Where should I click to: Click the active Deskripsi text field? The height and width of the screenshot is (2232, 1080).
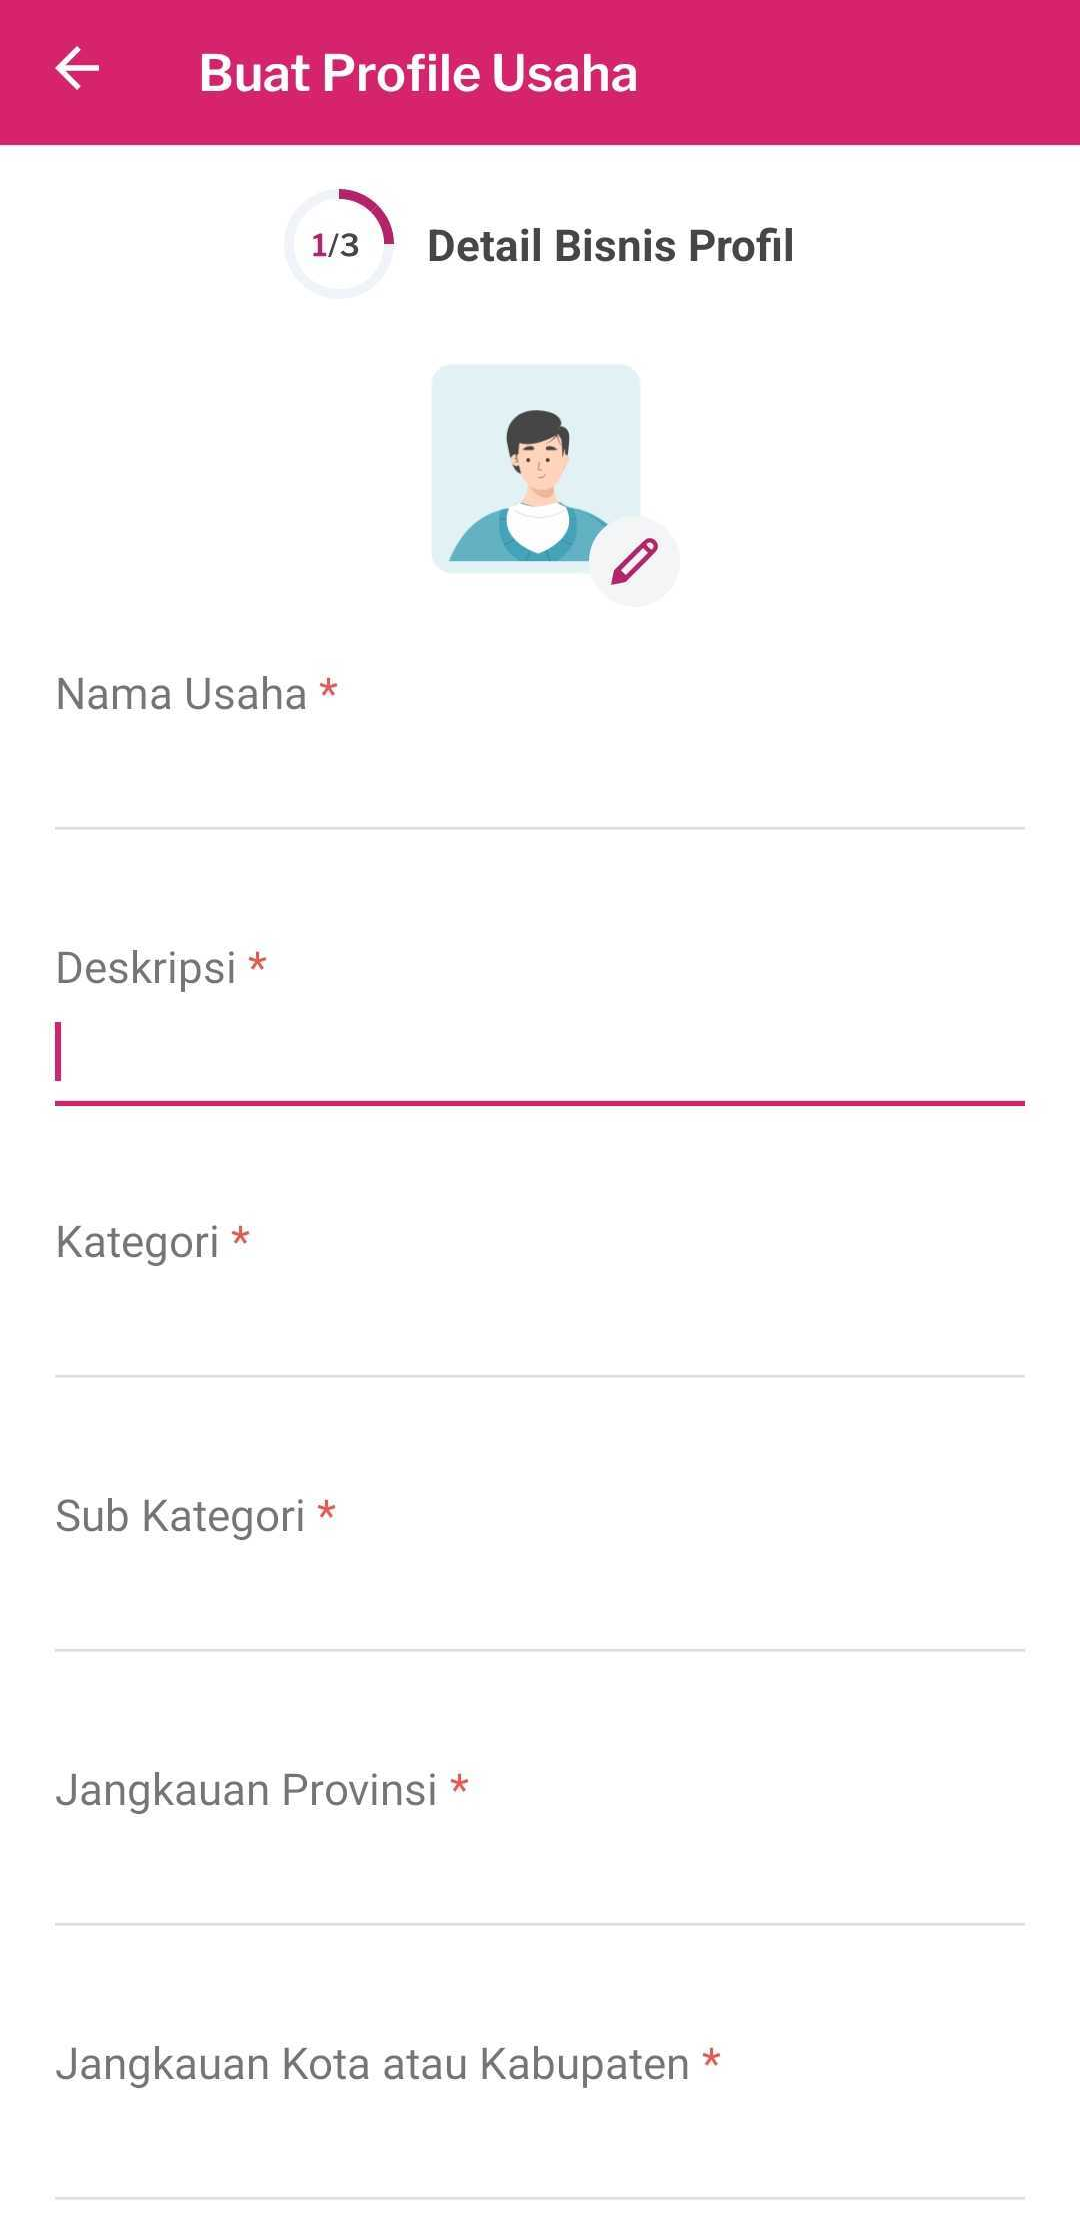tap(540, 1054)
